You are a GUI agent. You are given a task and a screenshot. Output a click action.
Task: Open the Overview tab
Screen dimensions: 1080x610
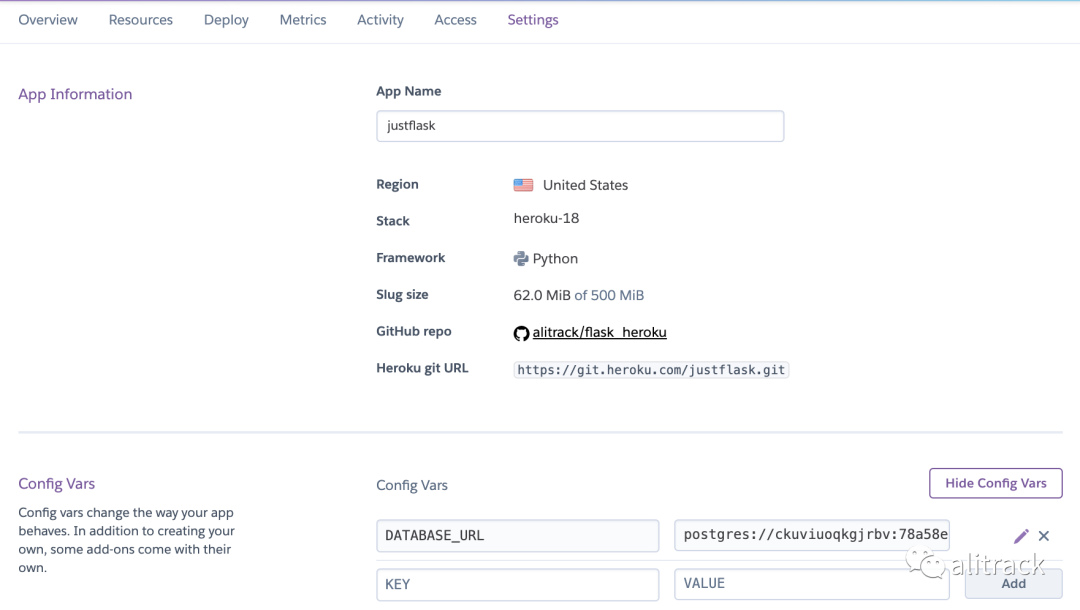pyautogui.click(x=48, y=20)
